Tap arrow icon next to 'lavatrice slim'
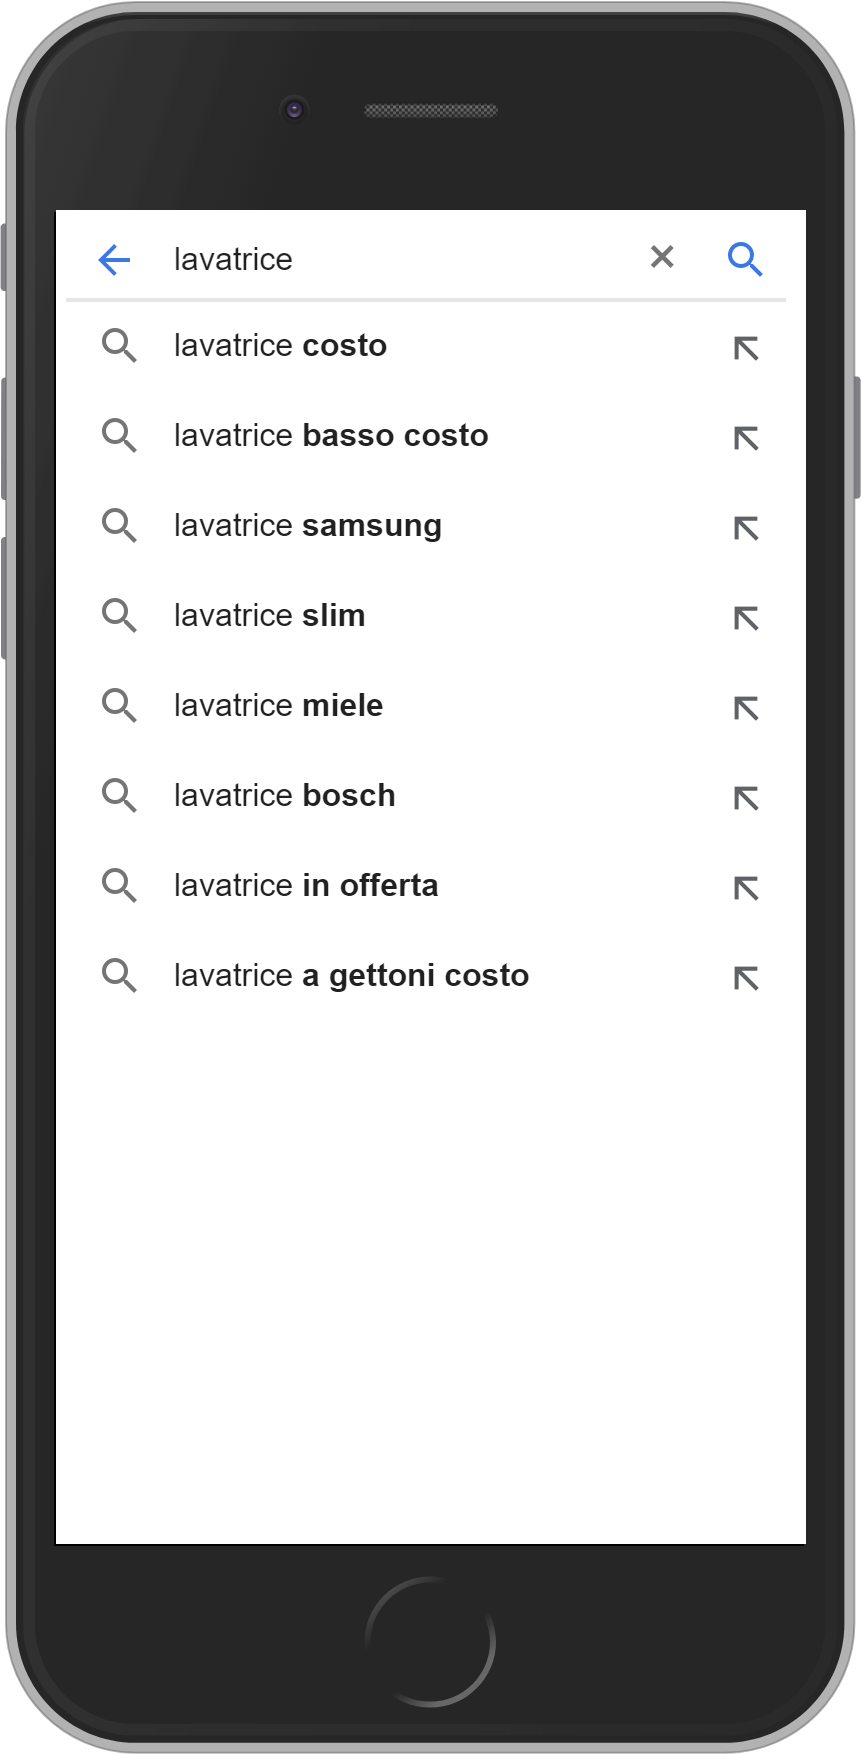862x1754 pixels. (x=746, y=618)
